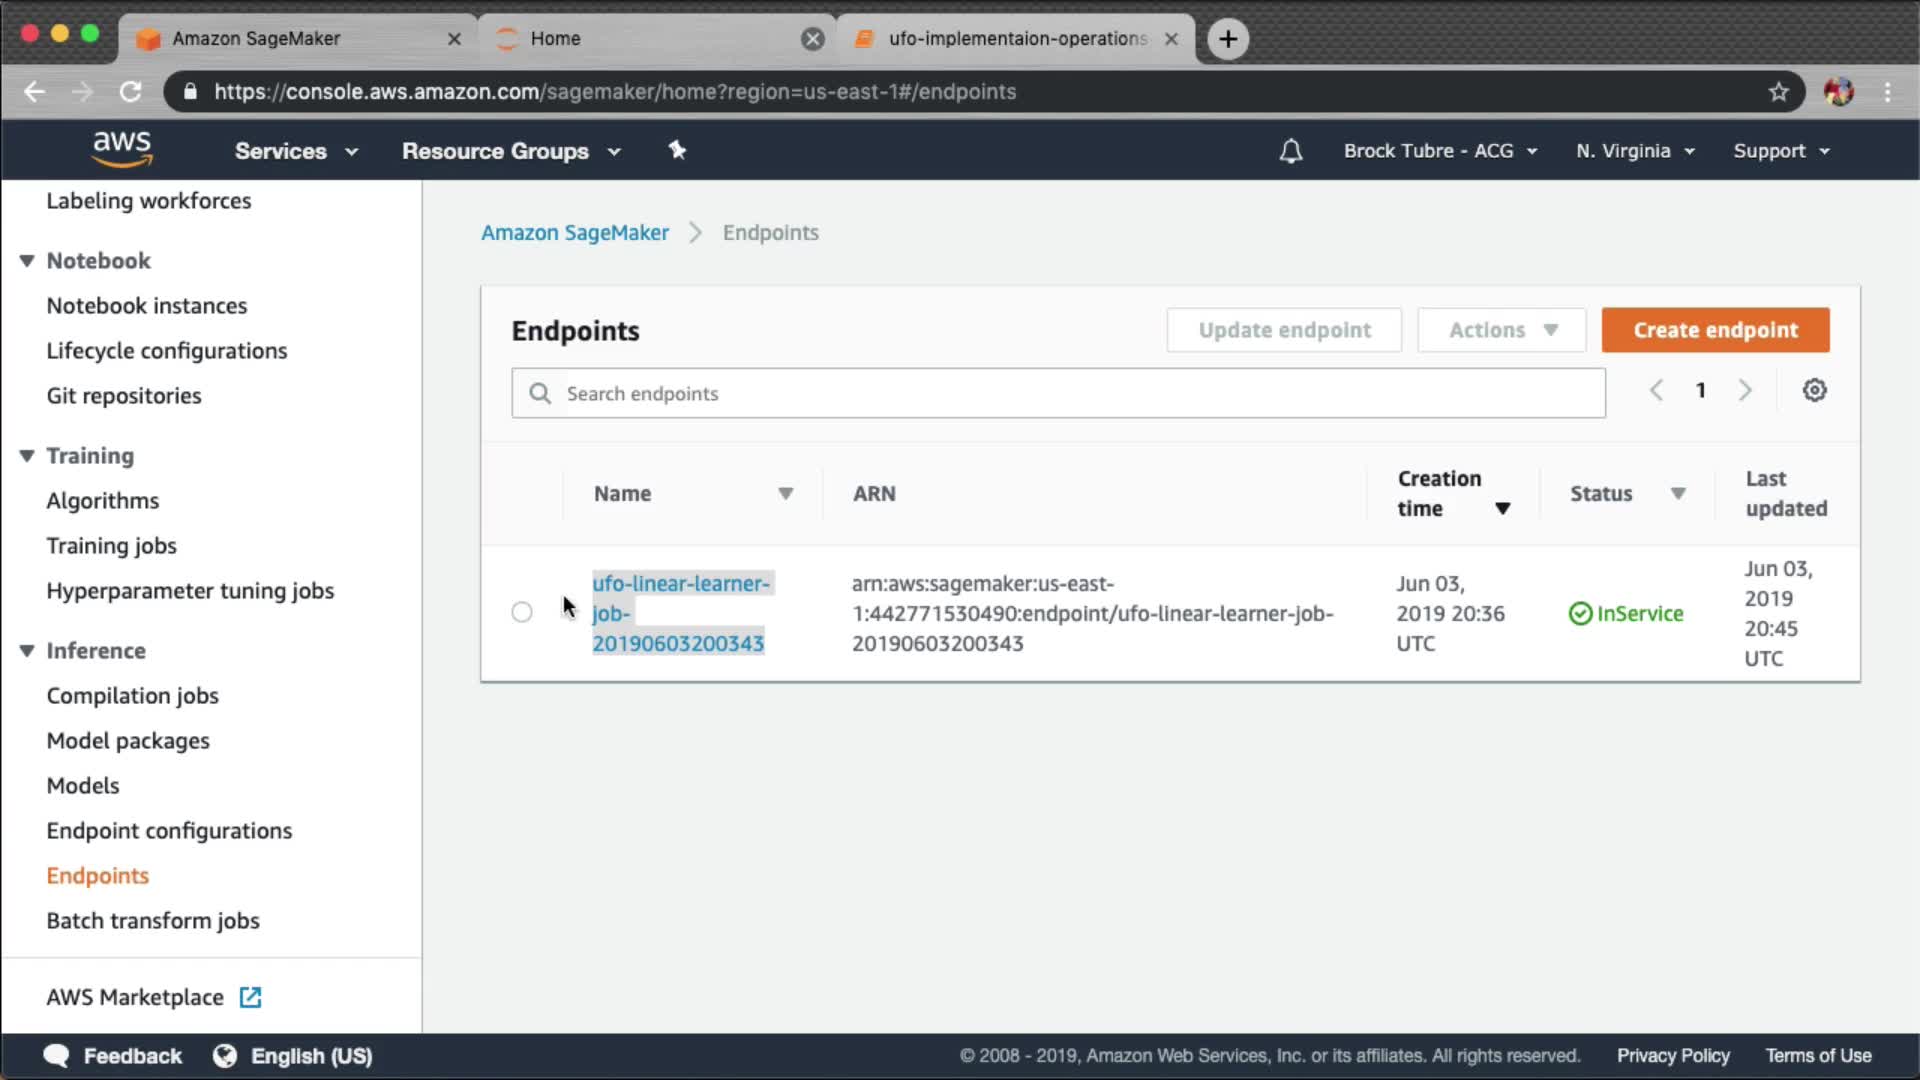Click the pin shortcuts icon in navbar
This screenshot has width=1920, height=1080.
pyautogui.click(x=677, y=150)
